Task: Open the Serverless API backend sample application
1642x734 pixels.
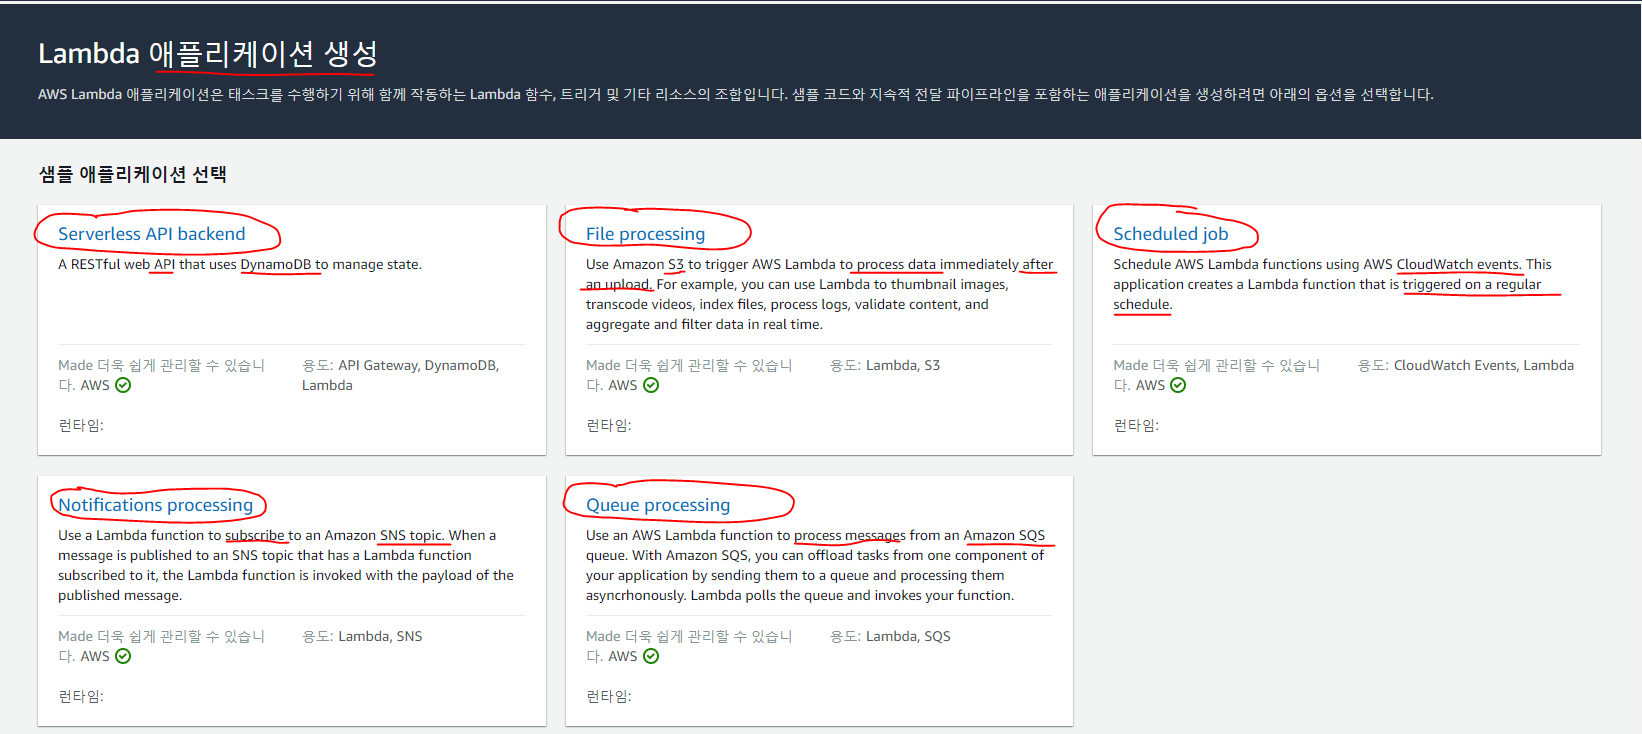Action: pos(151,234)
